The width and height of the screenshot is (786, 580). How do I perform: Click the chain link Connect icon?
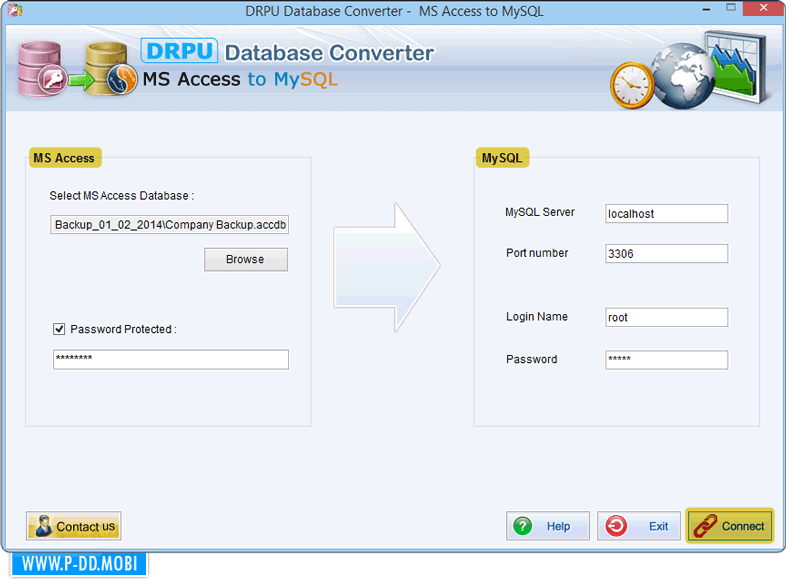tap(705, 526)
